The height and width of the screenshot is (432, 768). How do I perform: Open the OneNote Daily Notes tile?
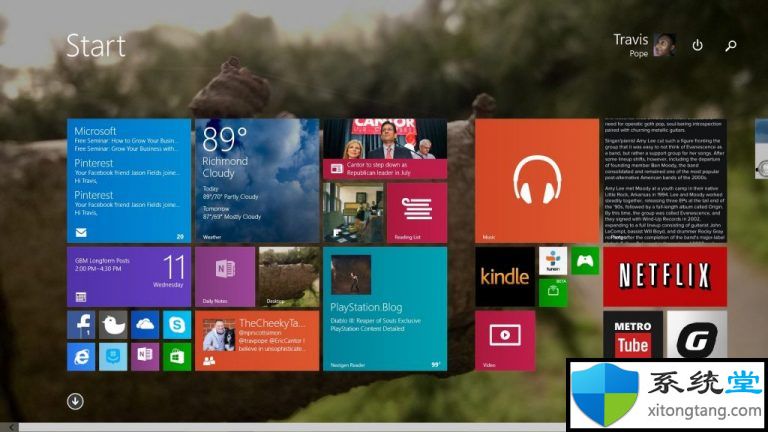tap(225, 277)
